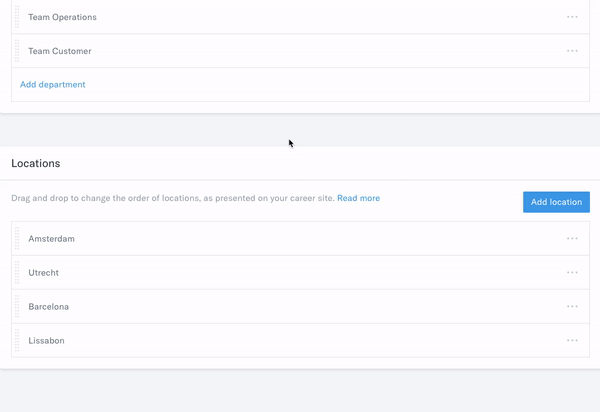Open the Read more link
600x412 pixels.
(x=359, y=198)
